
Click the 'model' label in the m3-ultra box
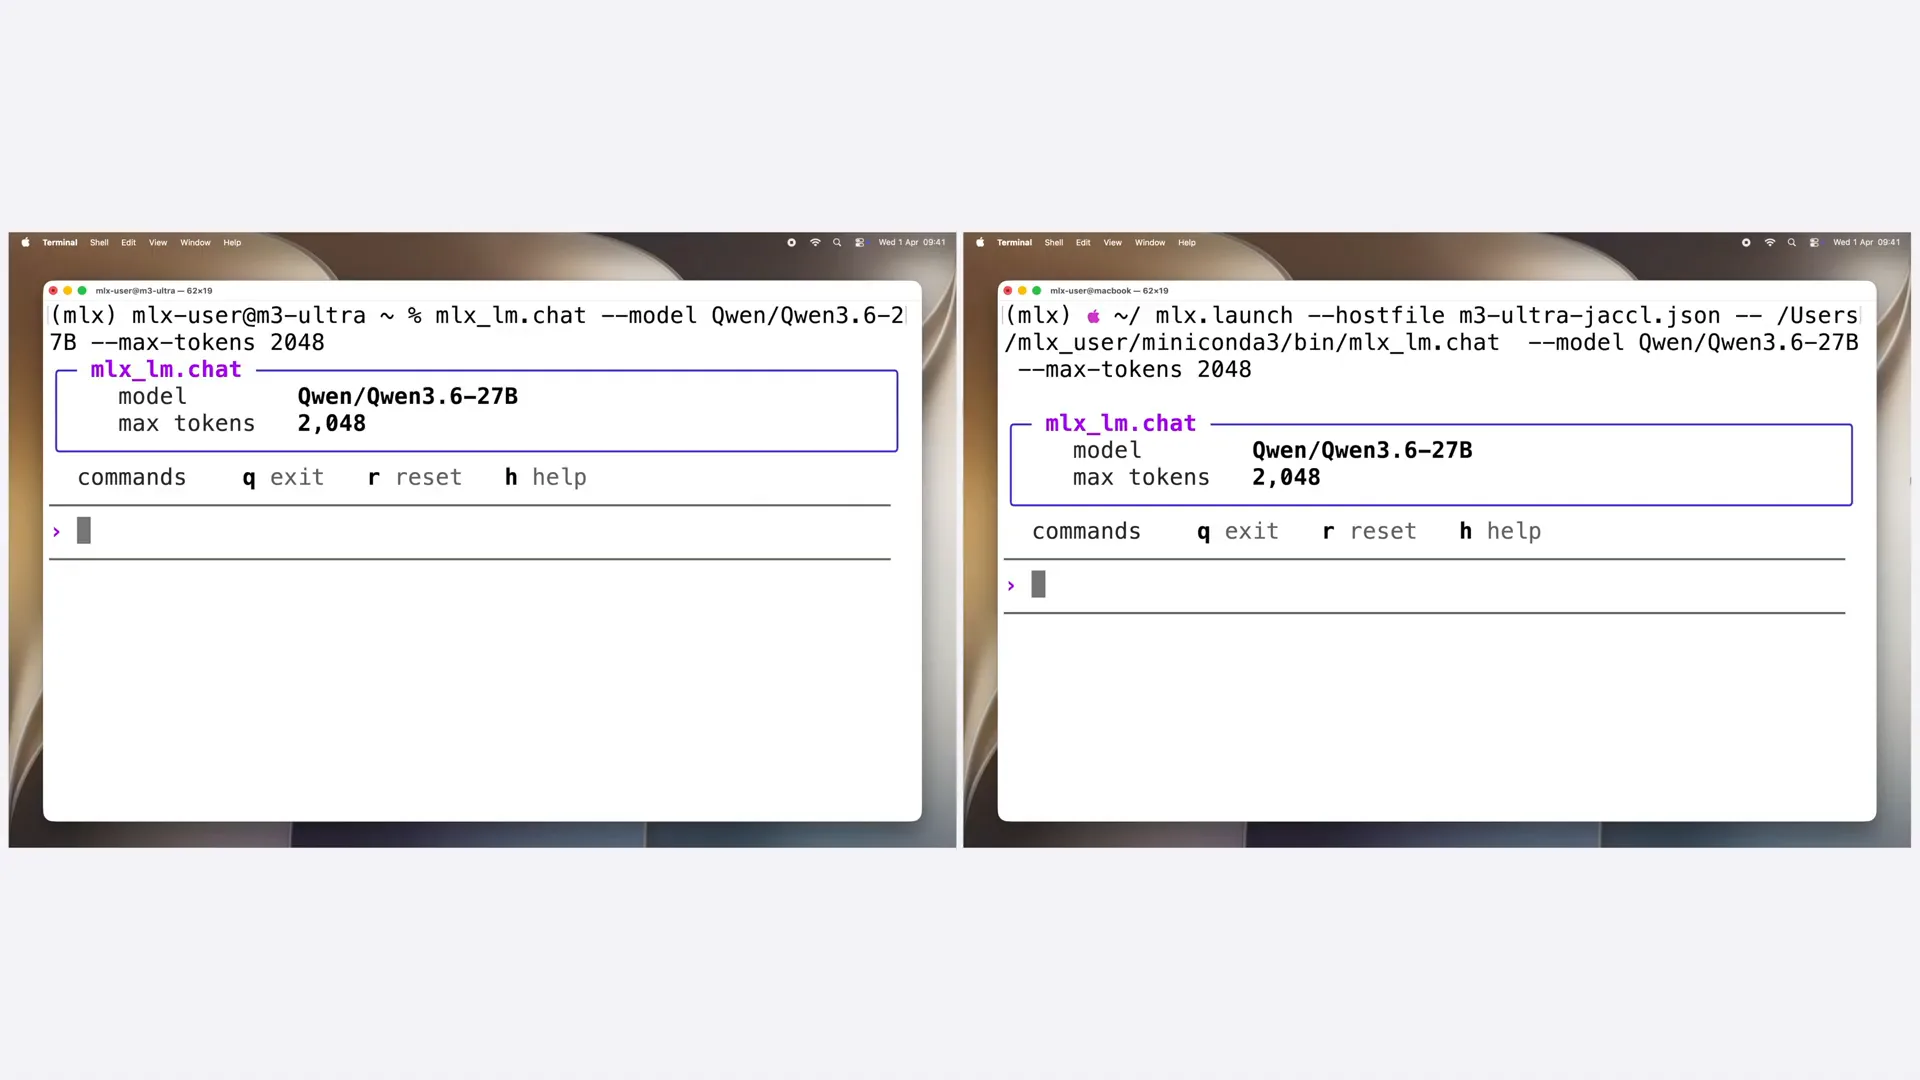(x=152, y=397)
